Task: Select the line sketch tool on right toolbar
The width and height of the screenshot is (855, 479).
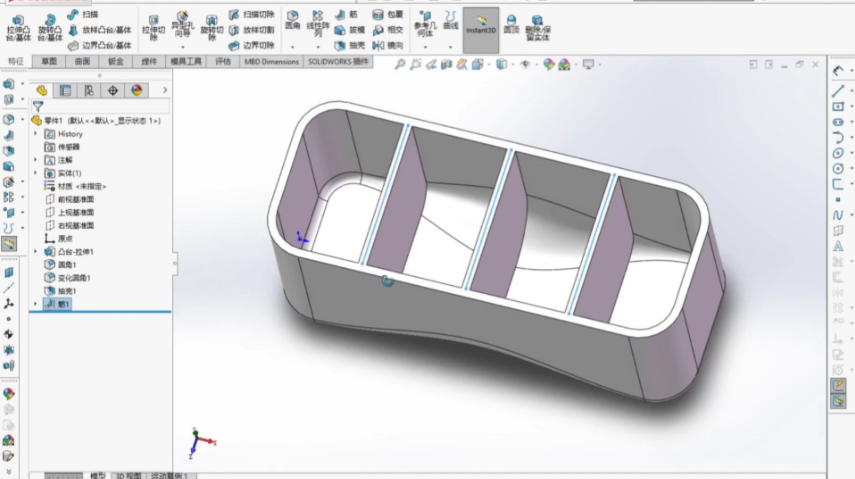Action: pos(838,91)
